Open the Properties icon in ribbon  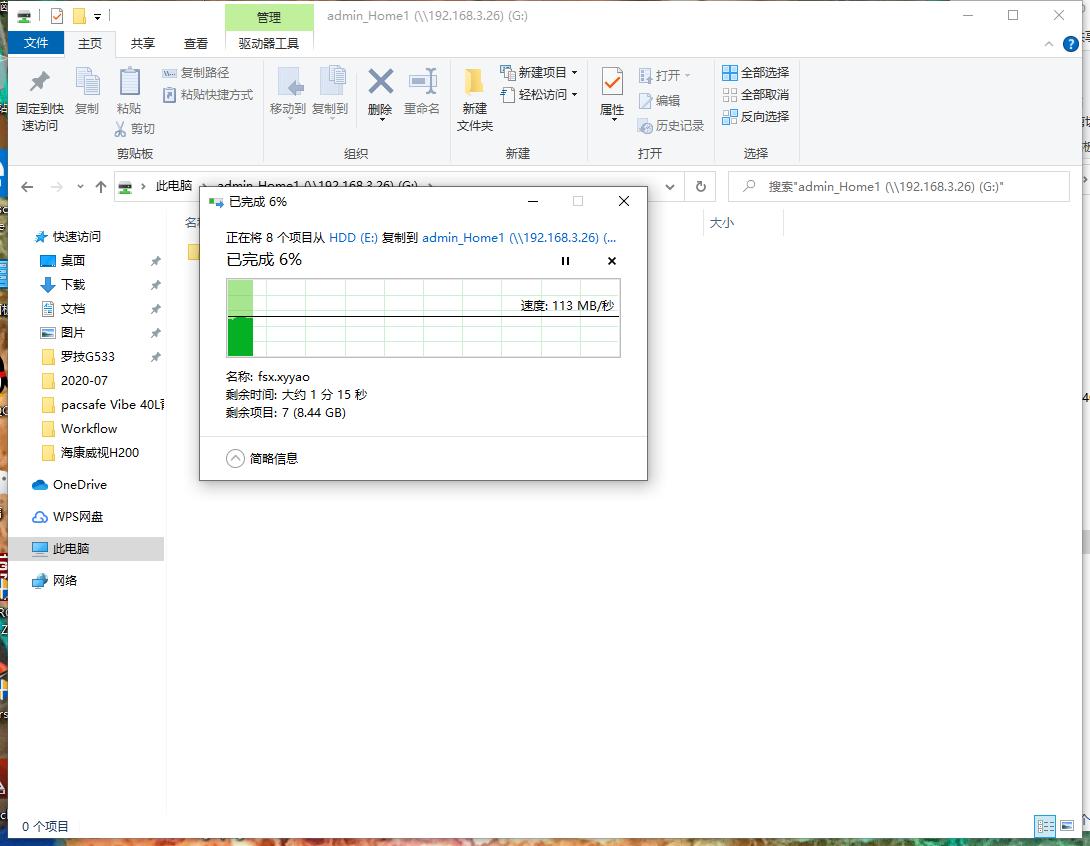click(x=612, y=83)
